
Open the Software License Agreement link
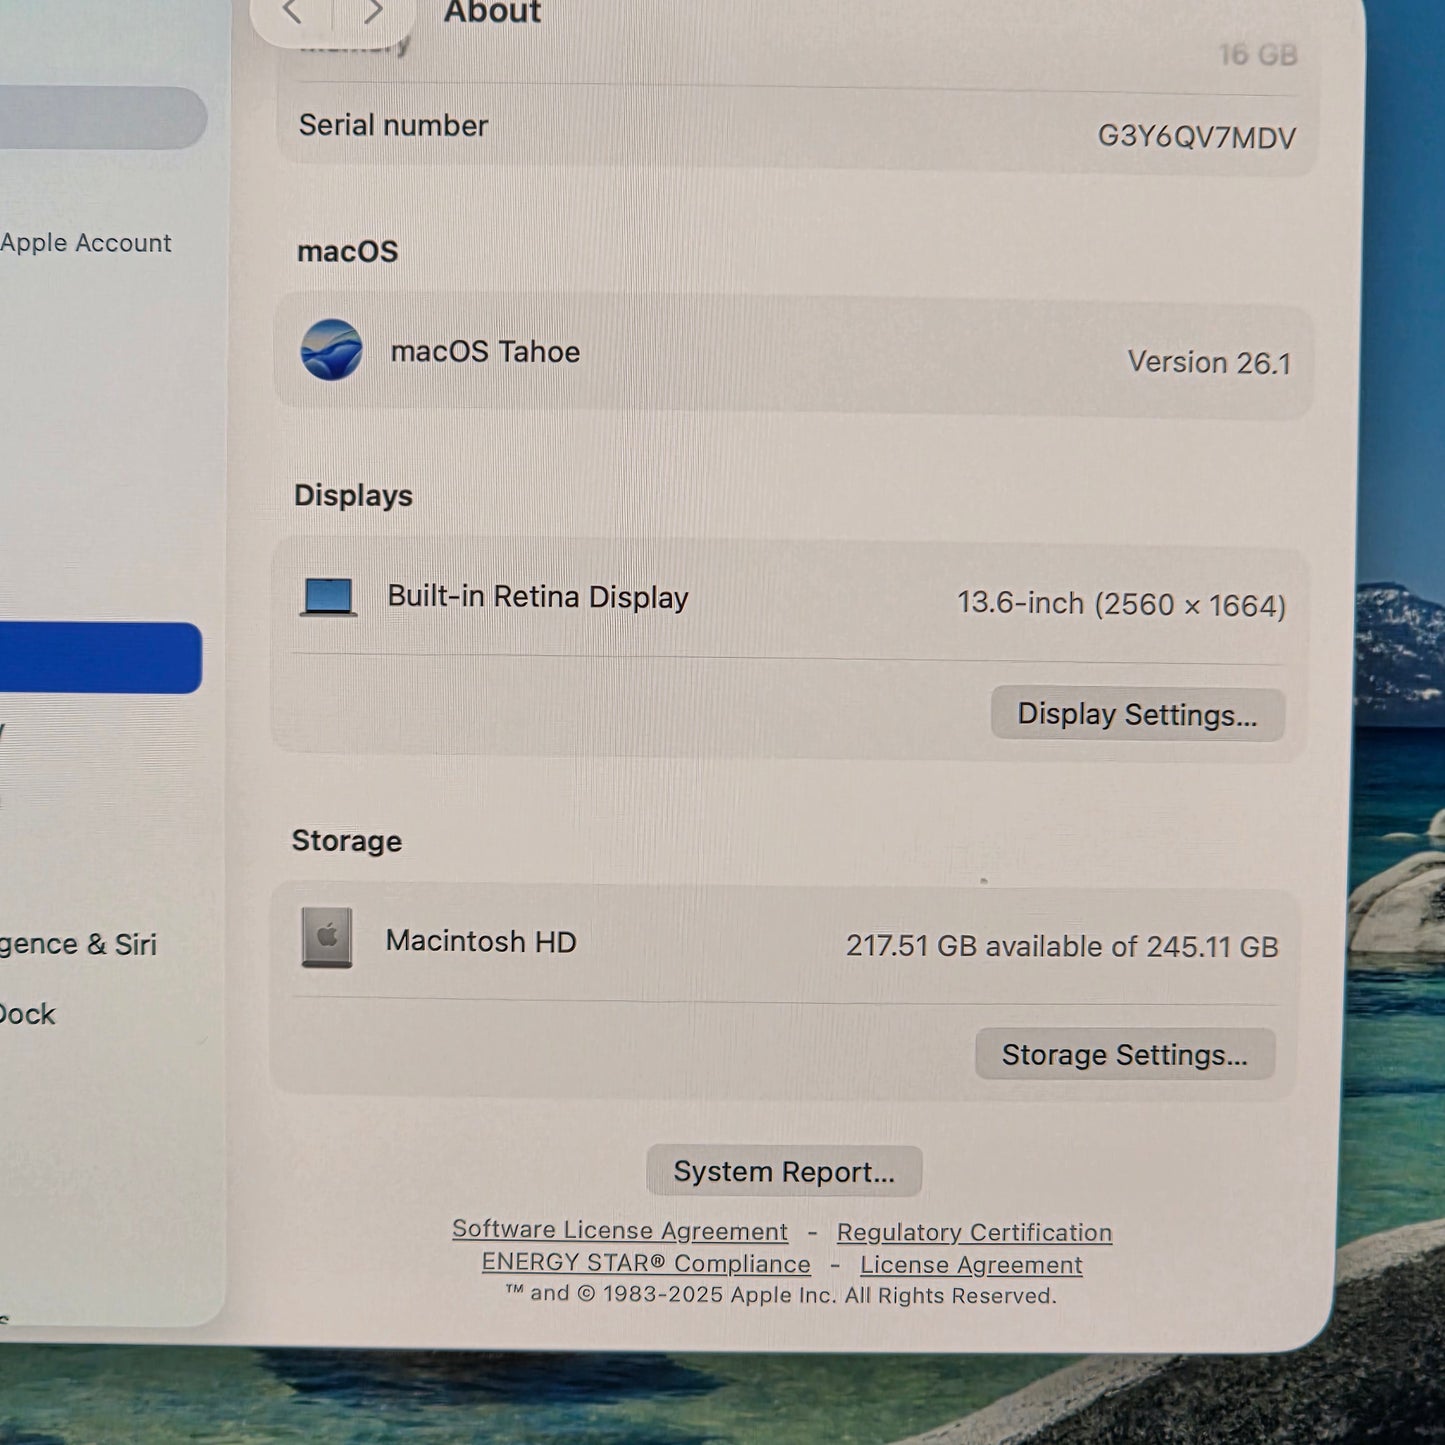(619, 1230)
